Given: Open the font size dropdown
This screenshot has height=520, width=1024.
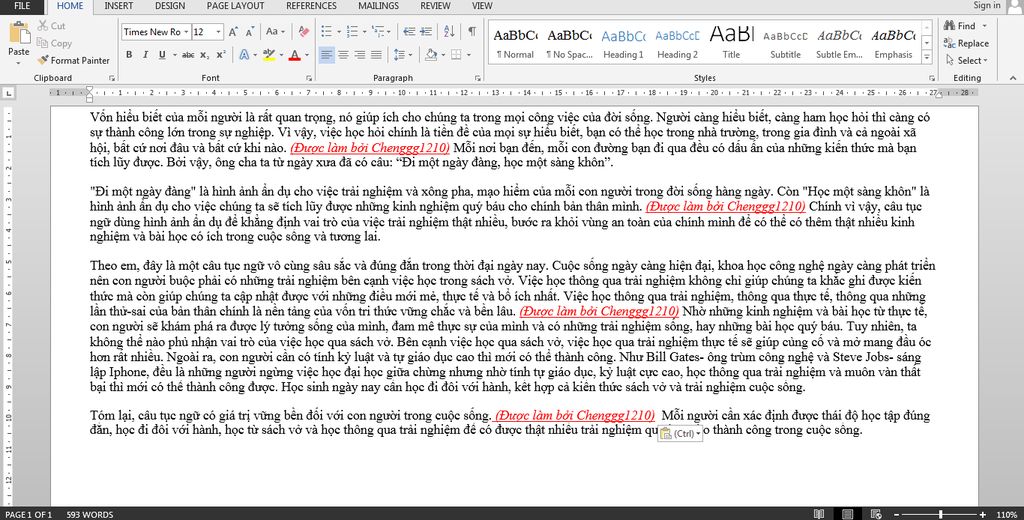Looking at the screenshot, I should click(x=218, y=31).
